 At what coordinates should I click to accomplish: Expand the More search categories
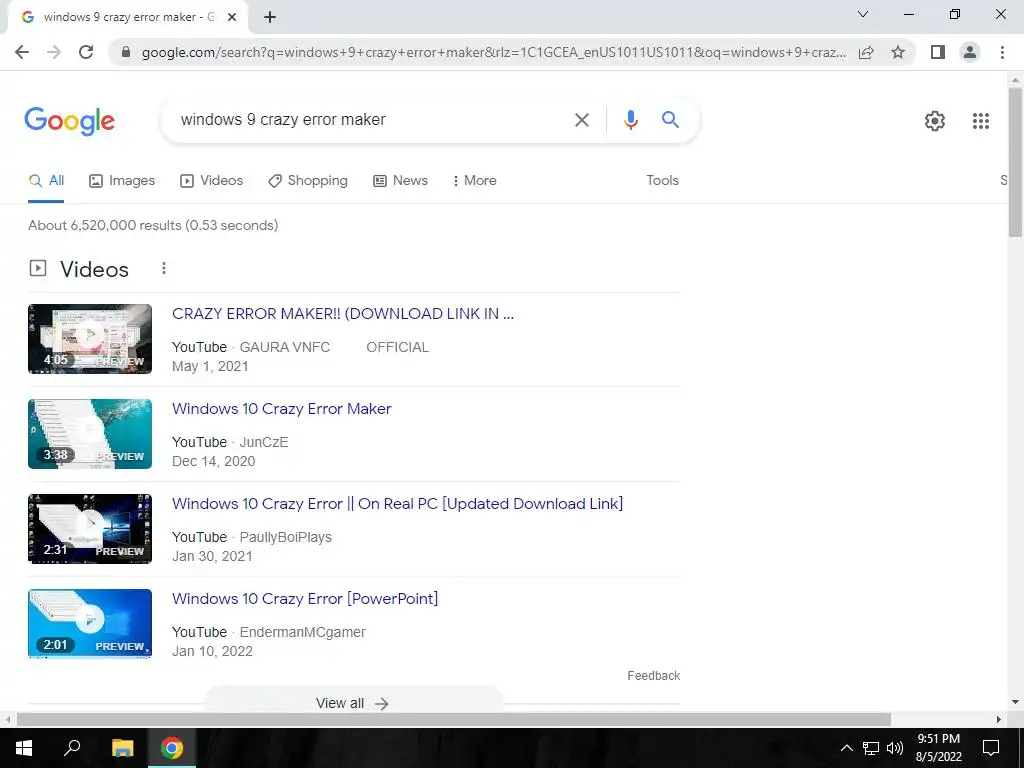475,180
